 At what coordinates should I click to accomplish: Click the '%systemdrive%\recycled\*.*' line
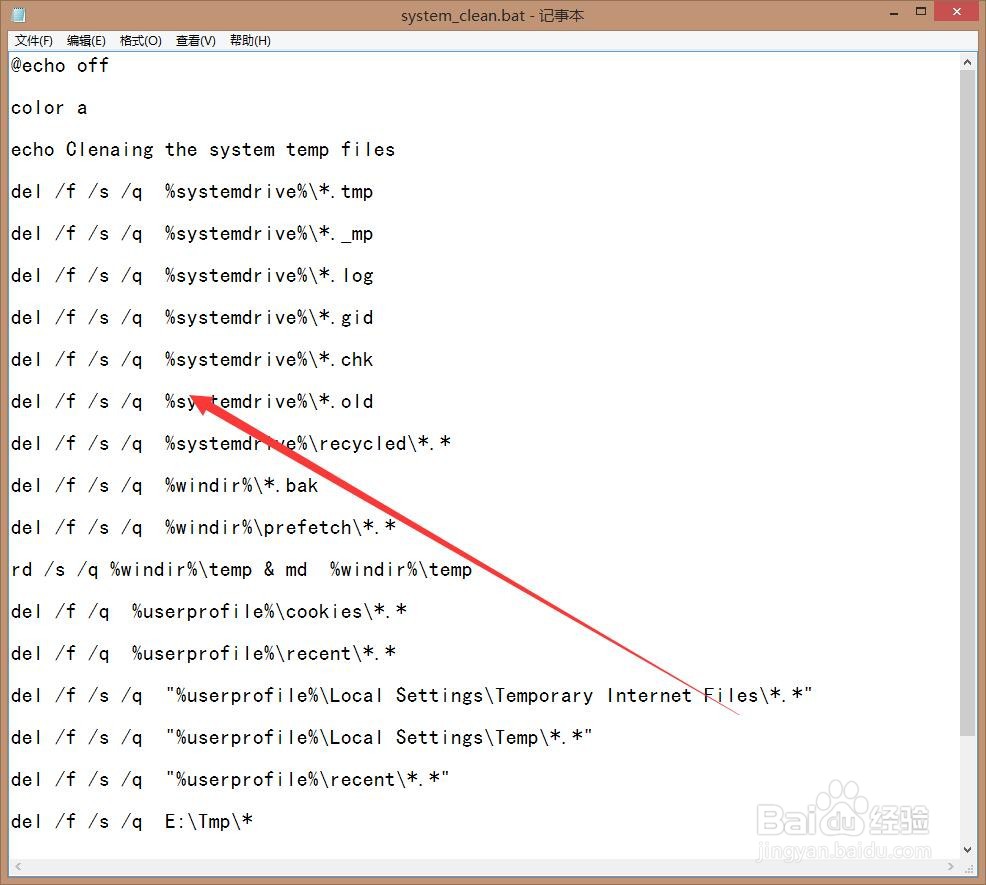click(x=231, y=444)
